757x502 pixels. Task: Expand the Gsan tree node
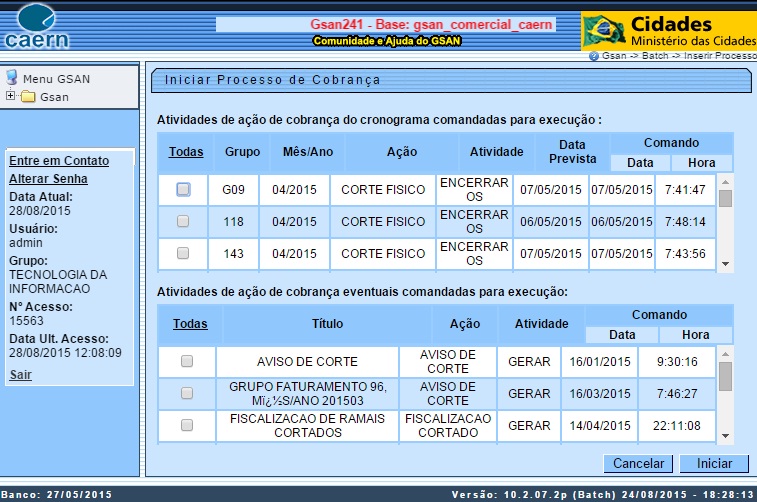pos(11,97)
